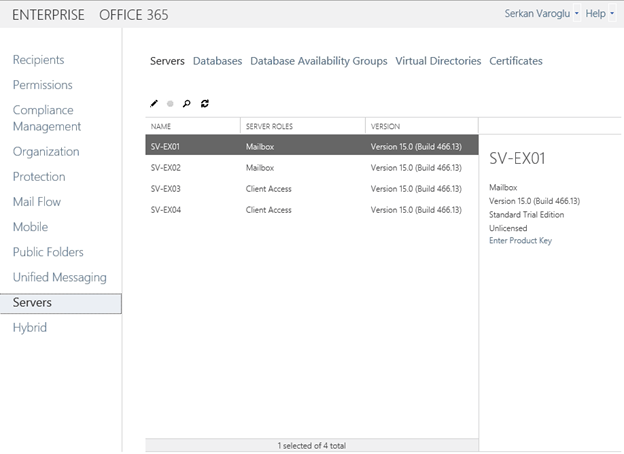Click Standard Trial Edition text

click(x=526, y=215)
